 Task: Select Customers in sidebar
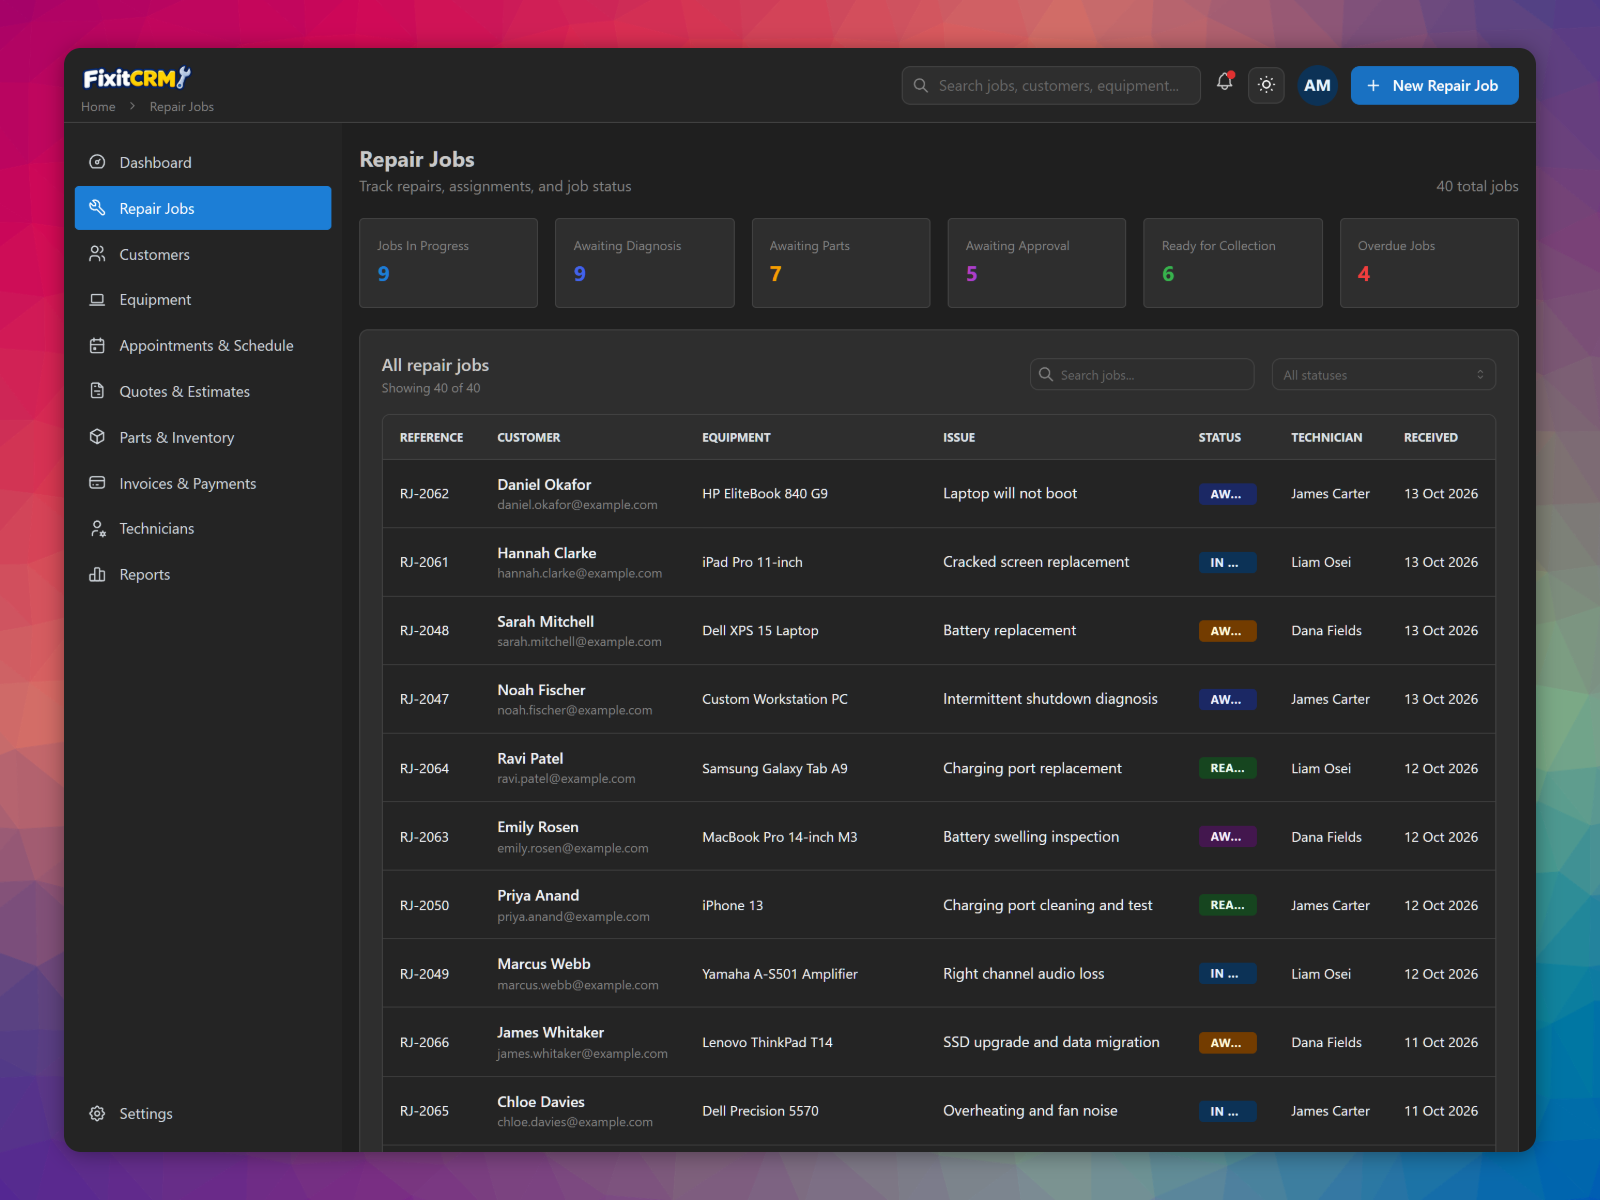pyautogui.click(x=203, y=254)
